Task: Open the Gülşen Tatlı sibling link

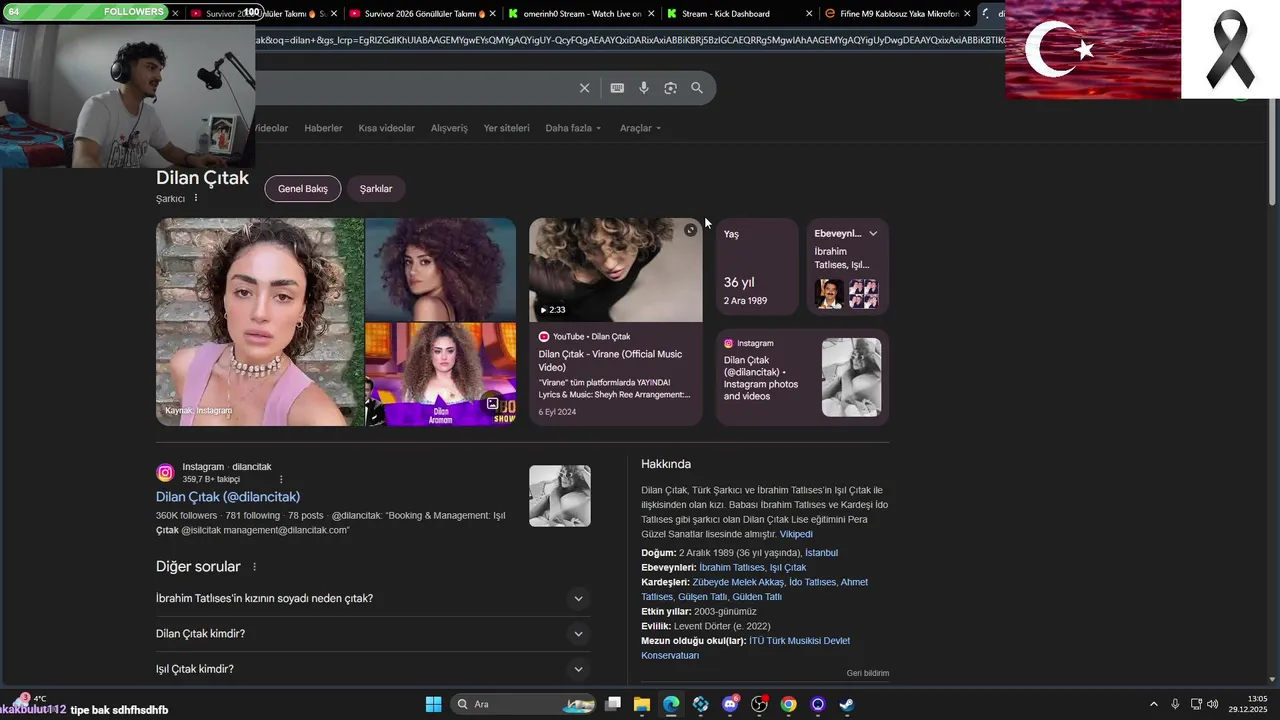Action: (x=702, y=597)
